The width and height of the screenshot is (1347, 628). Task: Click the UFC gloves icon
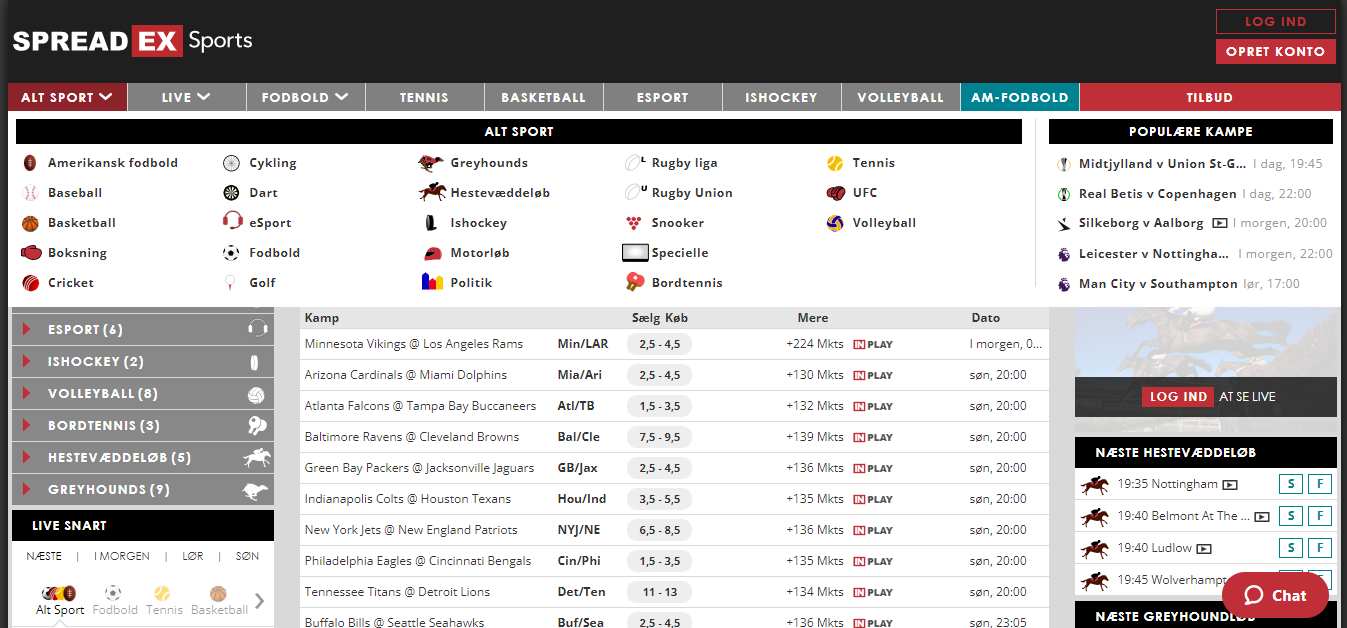836,193
